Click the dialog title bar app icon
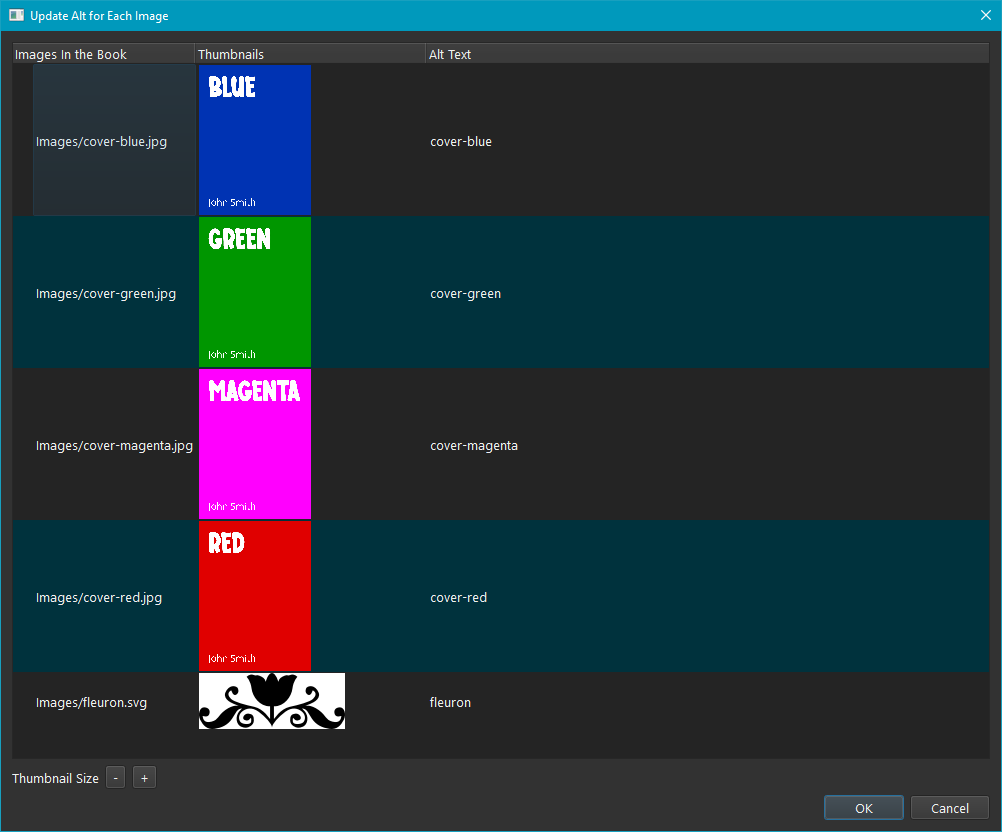 [x=16, y=15]
